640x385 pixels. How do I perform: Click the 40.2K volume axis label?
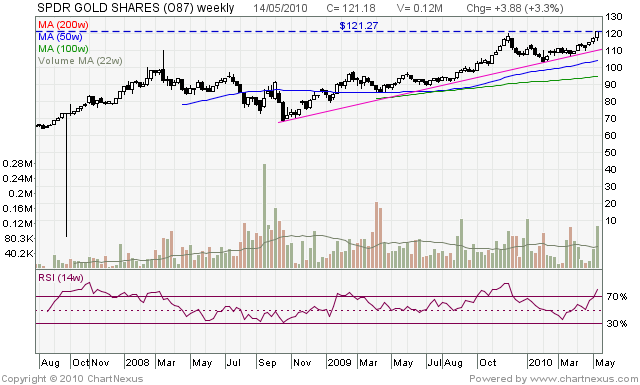coord(19,254)
